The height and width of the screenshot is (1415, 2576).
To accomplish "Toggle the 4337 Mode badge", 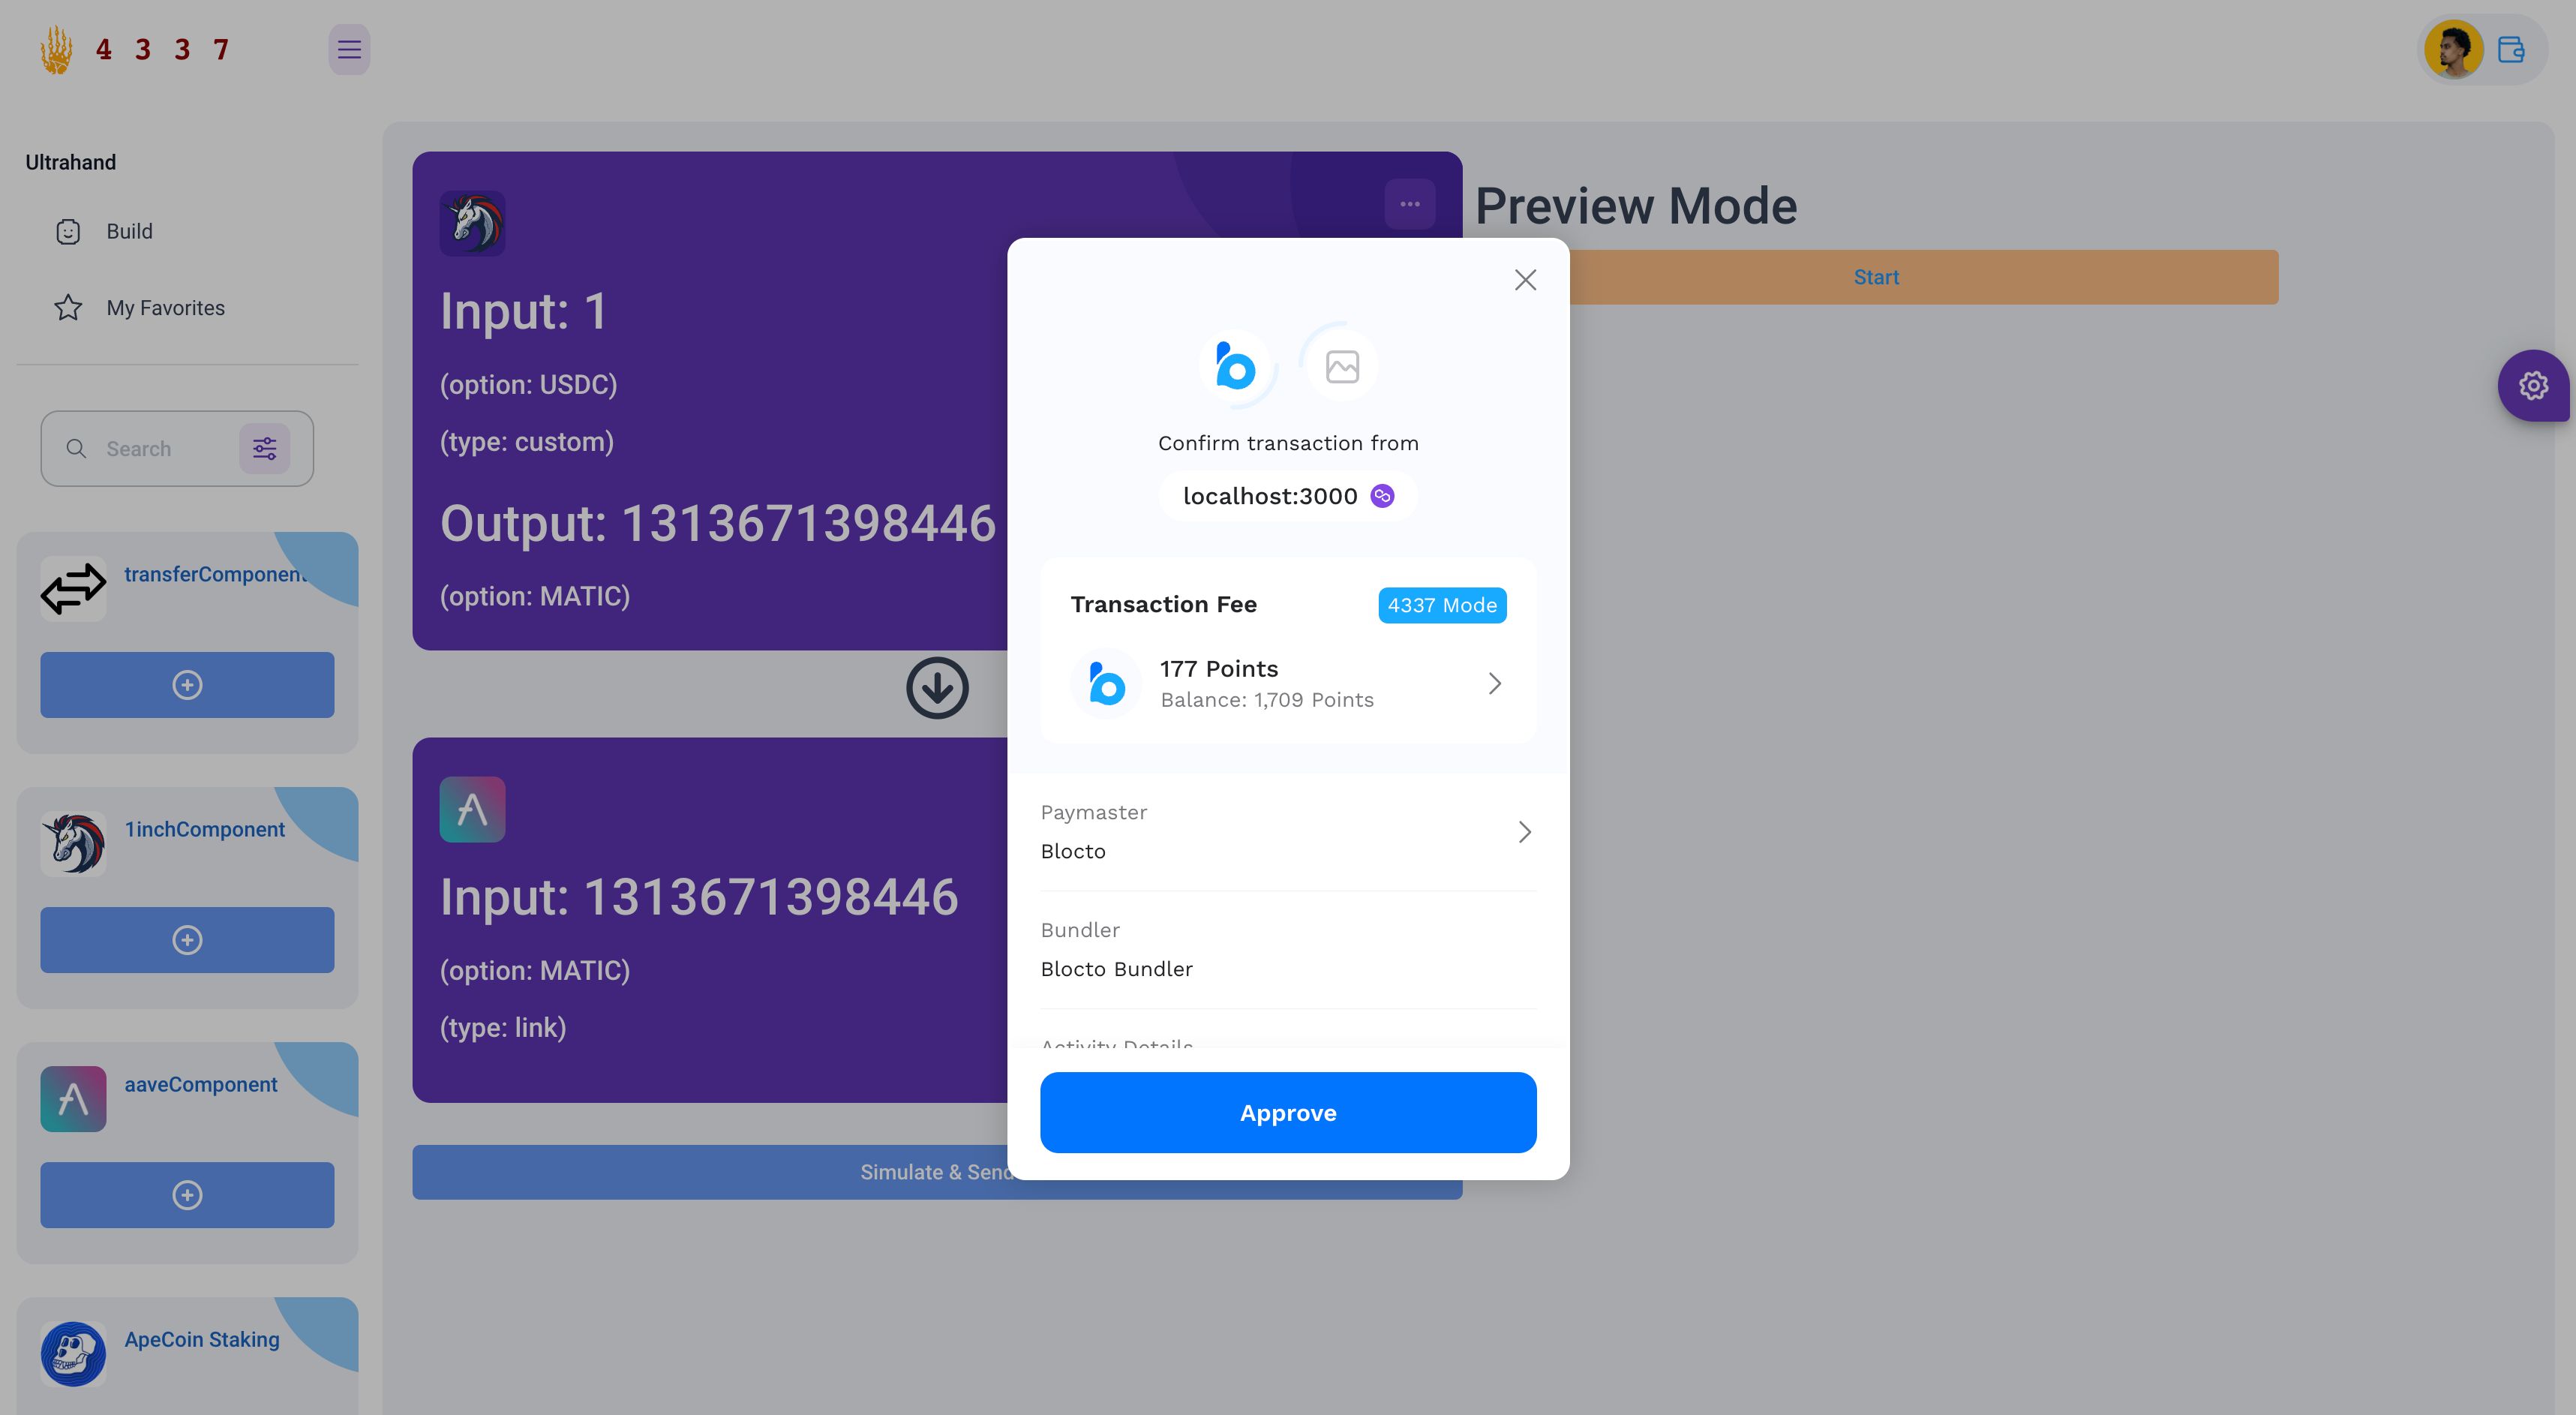I will pos(1440,605).
